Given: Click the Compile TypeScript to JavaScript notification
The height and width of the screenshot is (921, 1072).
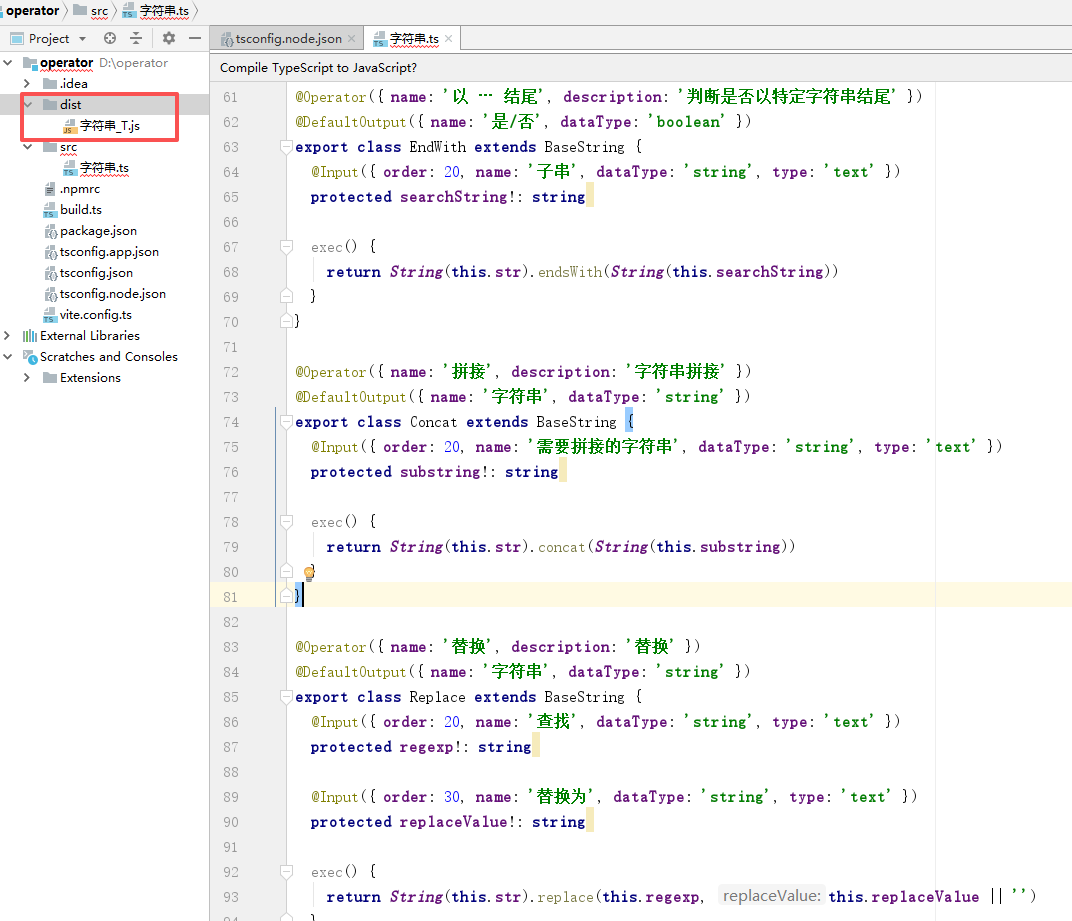Looking at the screenshot, I should click(x=318, y=68).
